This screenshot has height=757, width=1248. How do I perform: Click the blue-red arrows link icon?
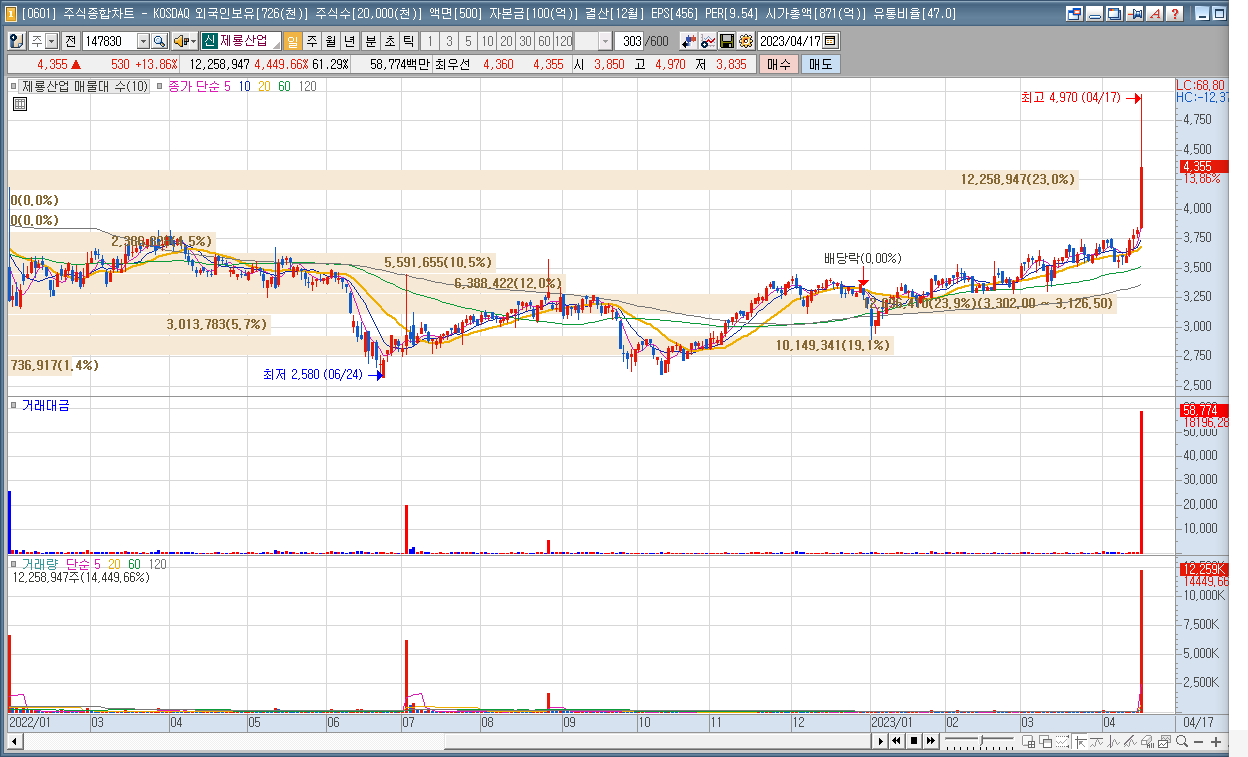click(688, 41)
